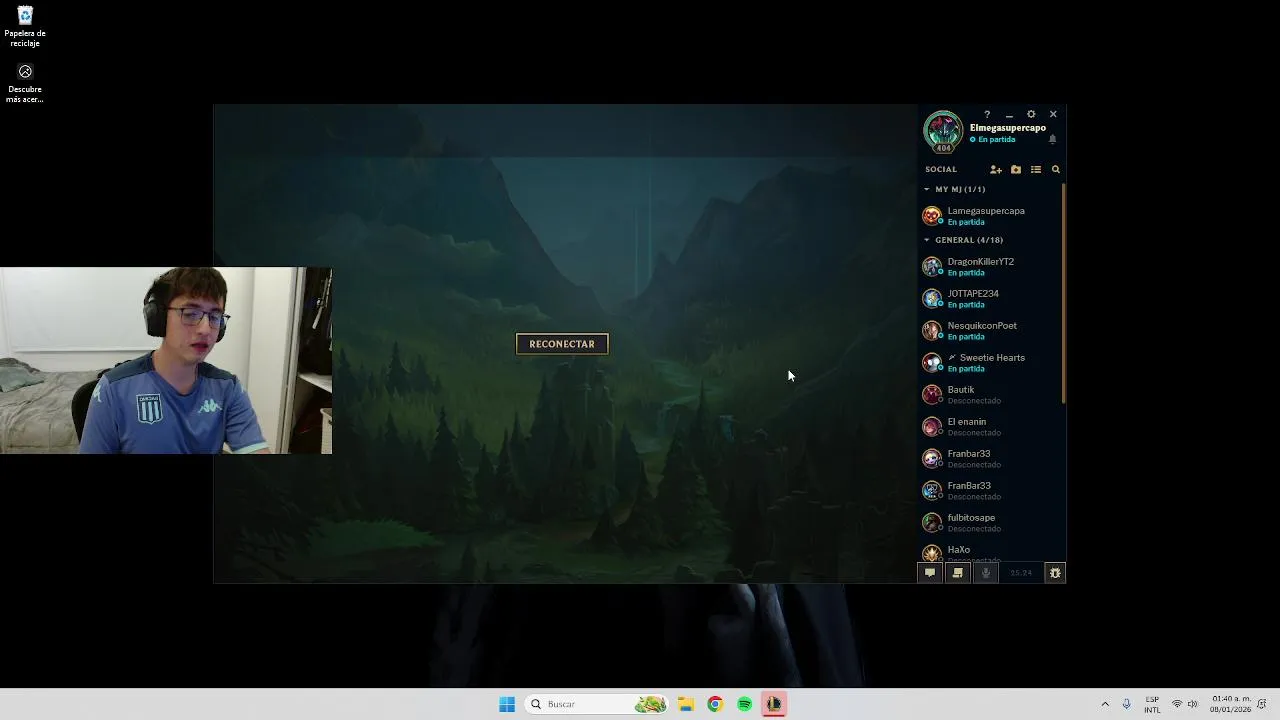
Task: Click the Elmegasupercapo profile avatar
Action: (942, 131)
